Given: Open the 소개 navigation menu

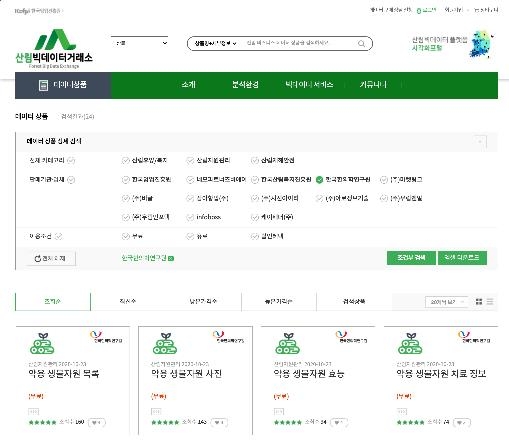Looking at the screenshot, I should [189, 85].
